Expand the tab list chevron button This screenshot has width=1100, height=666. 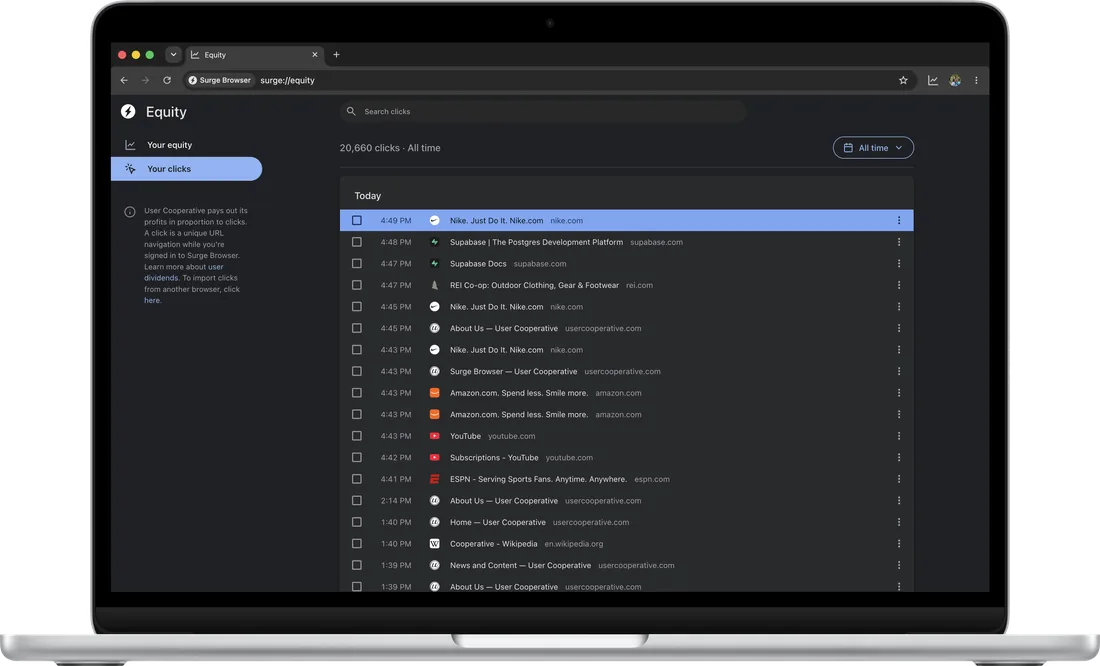pos(173,55)
